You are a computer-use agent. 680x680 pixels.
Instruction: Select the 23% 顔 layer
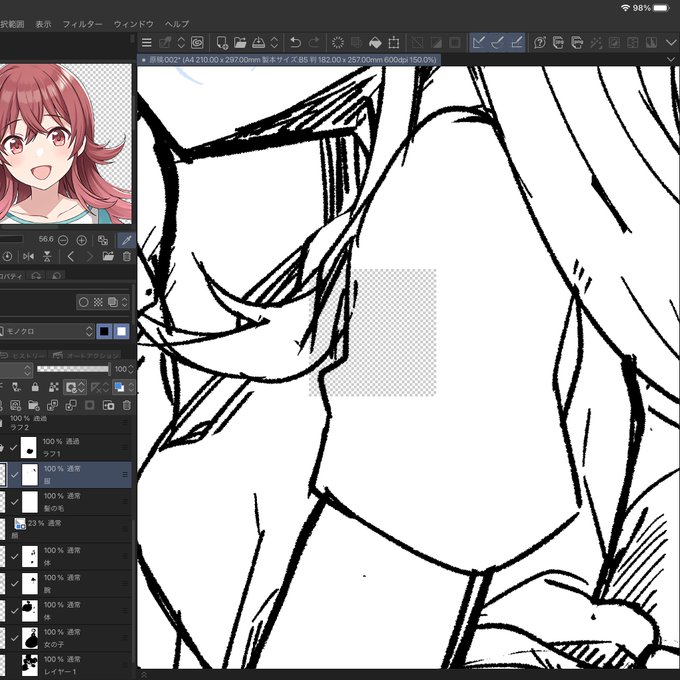point(65,529)
